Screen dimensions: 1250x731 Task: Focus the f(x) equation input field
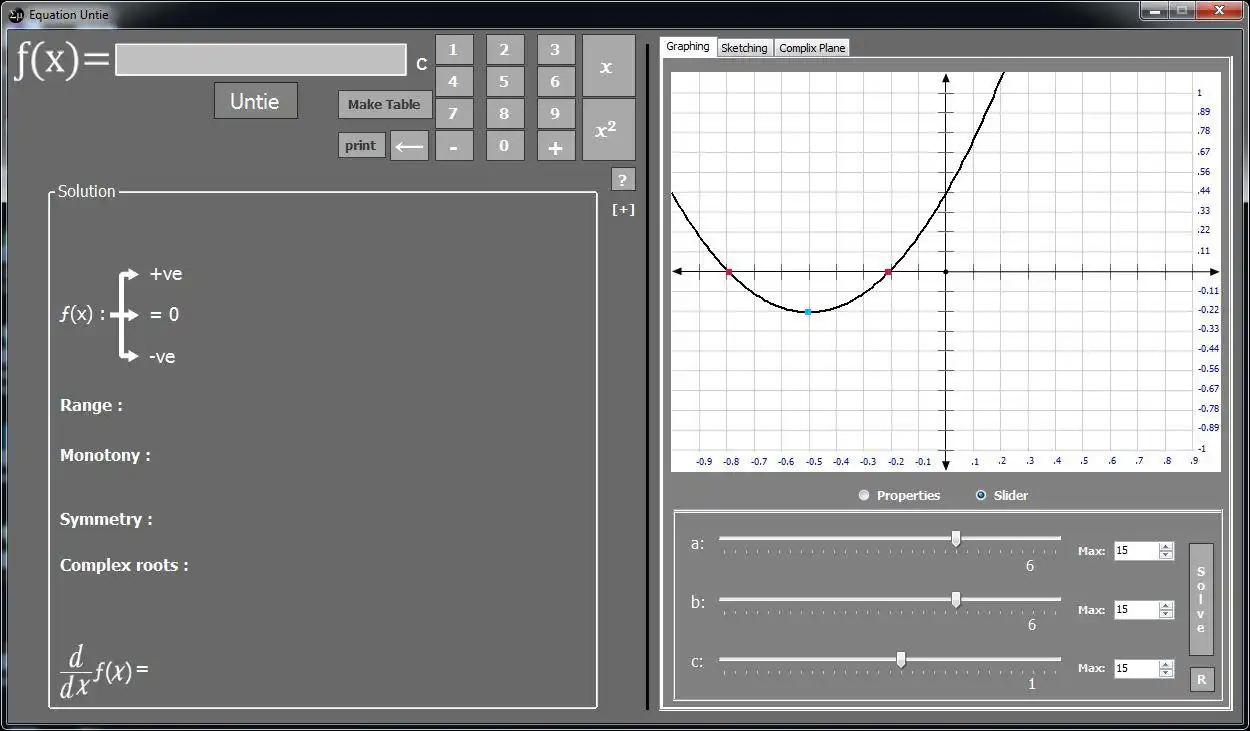coord(261,60)
